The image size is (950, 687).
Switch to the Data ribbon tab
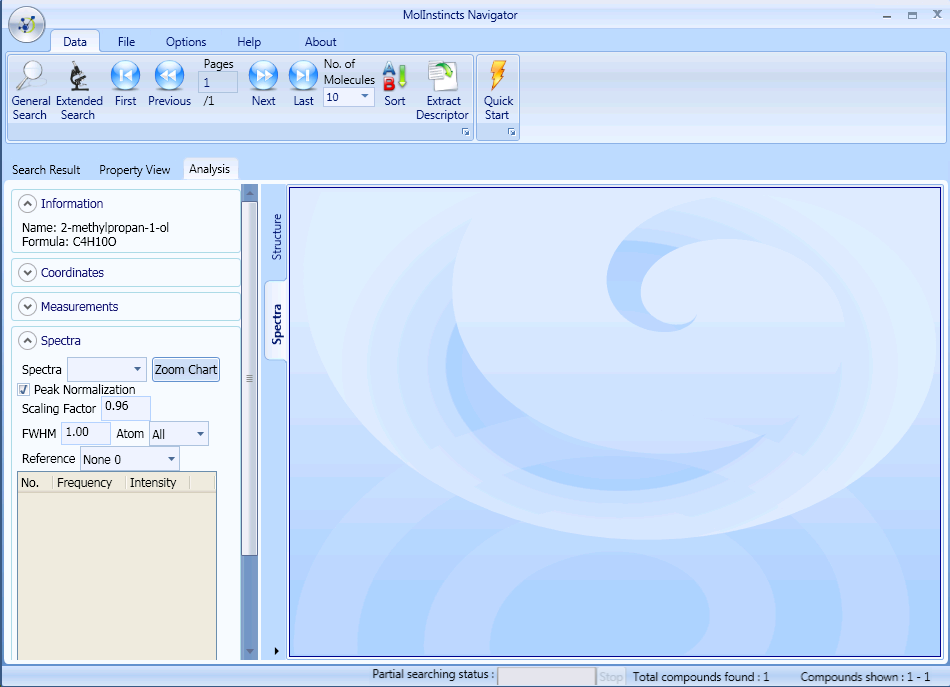(x=75, y=42)
